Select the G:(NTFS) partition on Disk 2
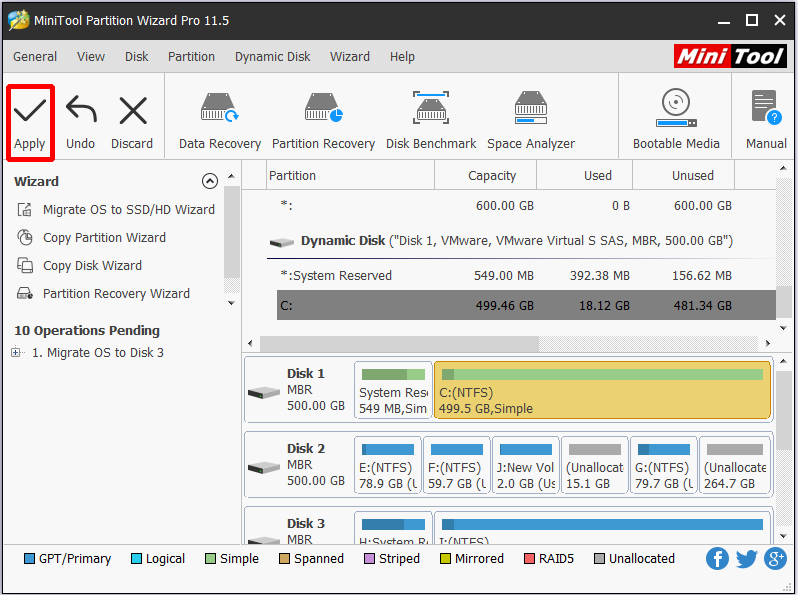Viewport: 798px width, 595px height. 663,465
